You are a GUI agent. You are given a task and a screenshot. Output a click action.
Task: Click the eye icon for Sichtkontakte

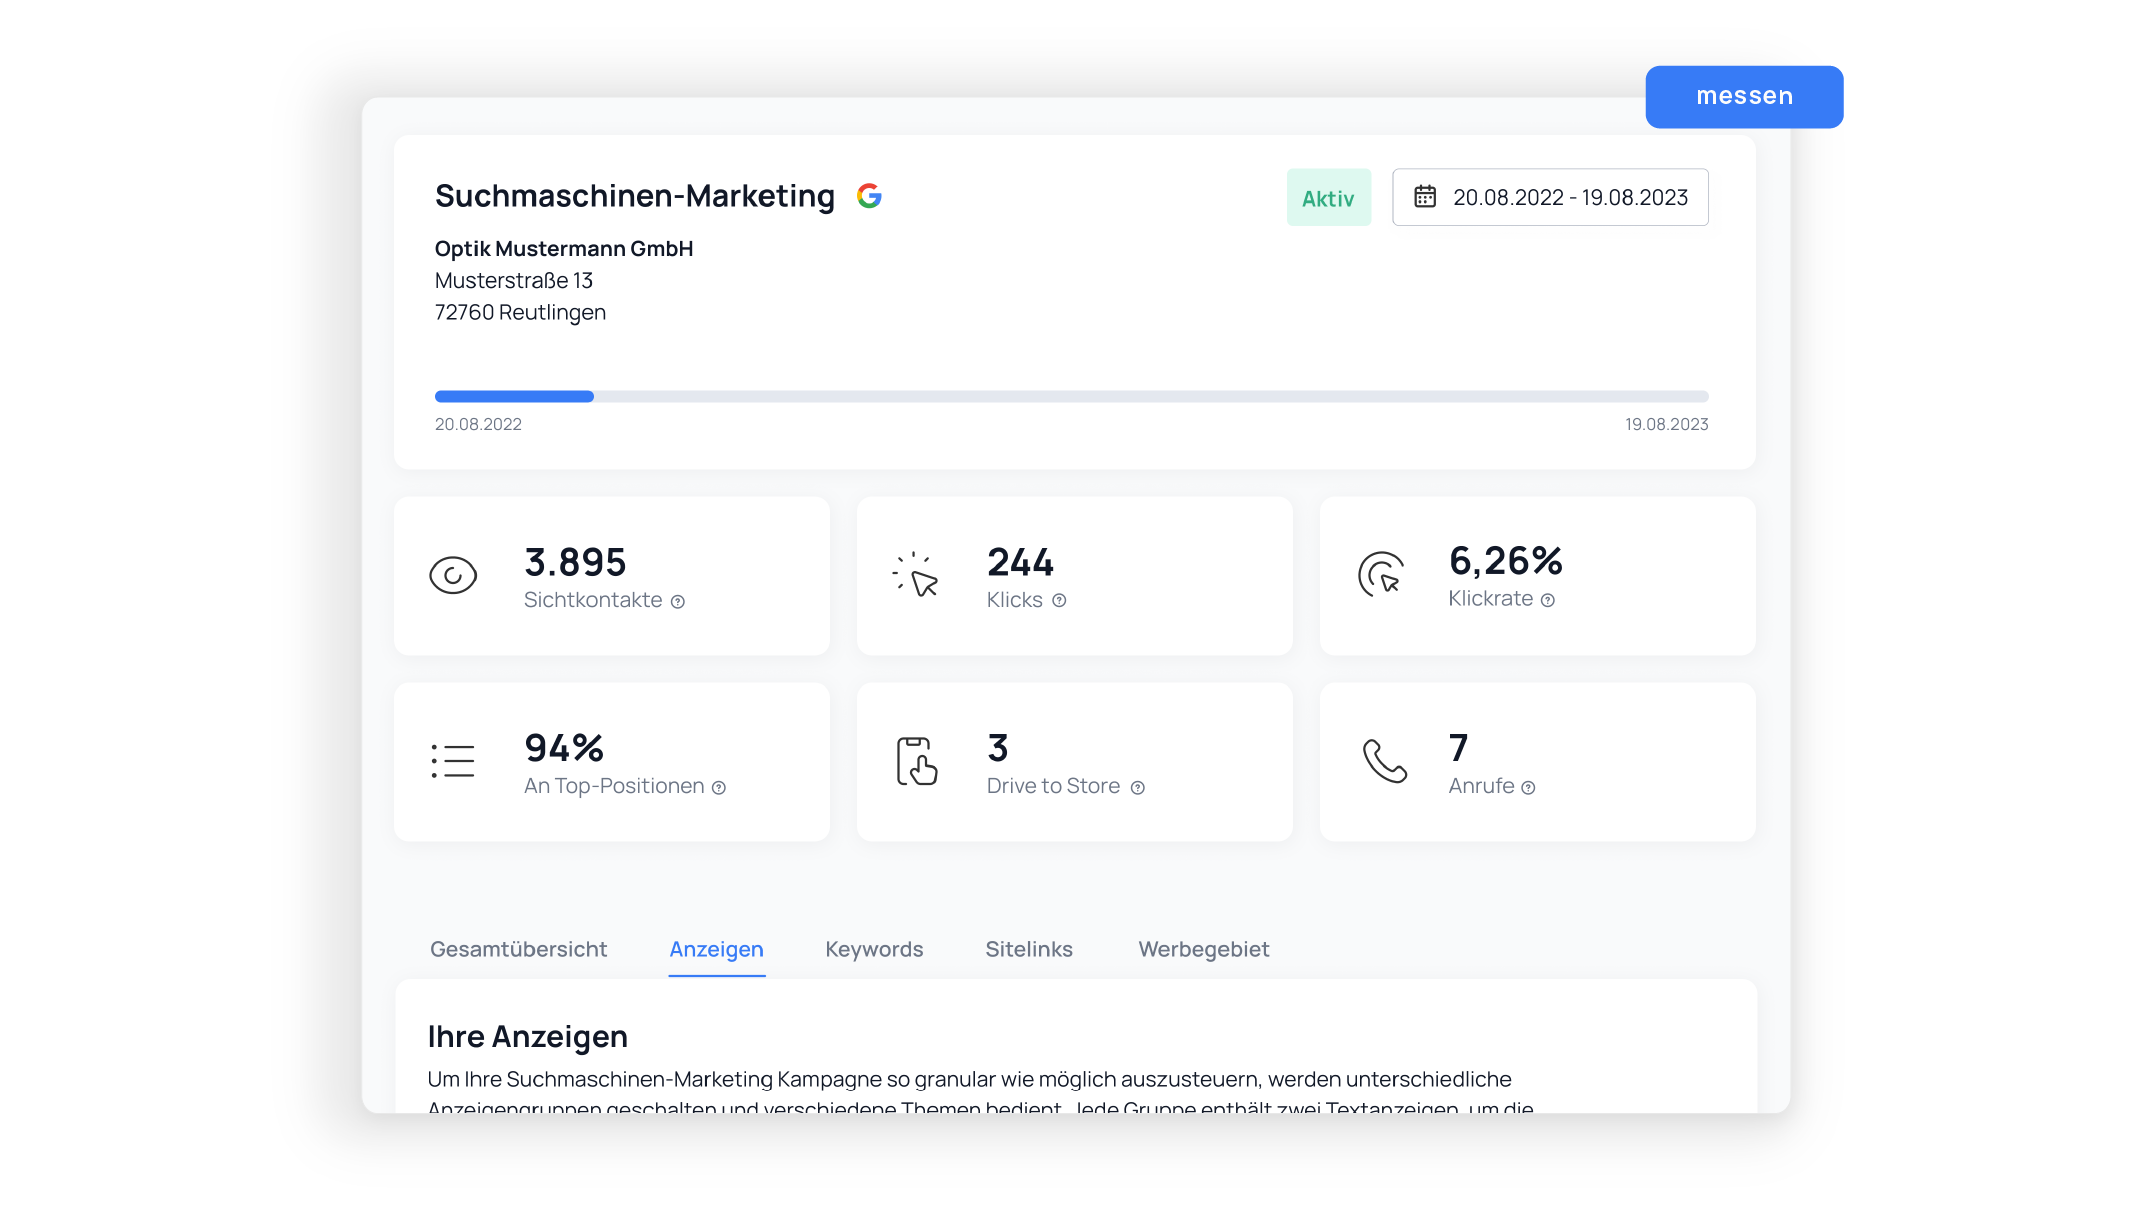coord(453,575)
